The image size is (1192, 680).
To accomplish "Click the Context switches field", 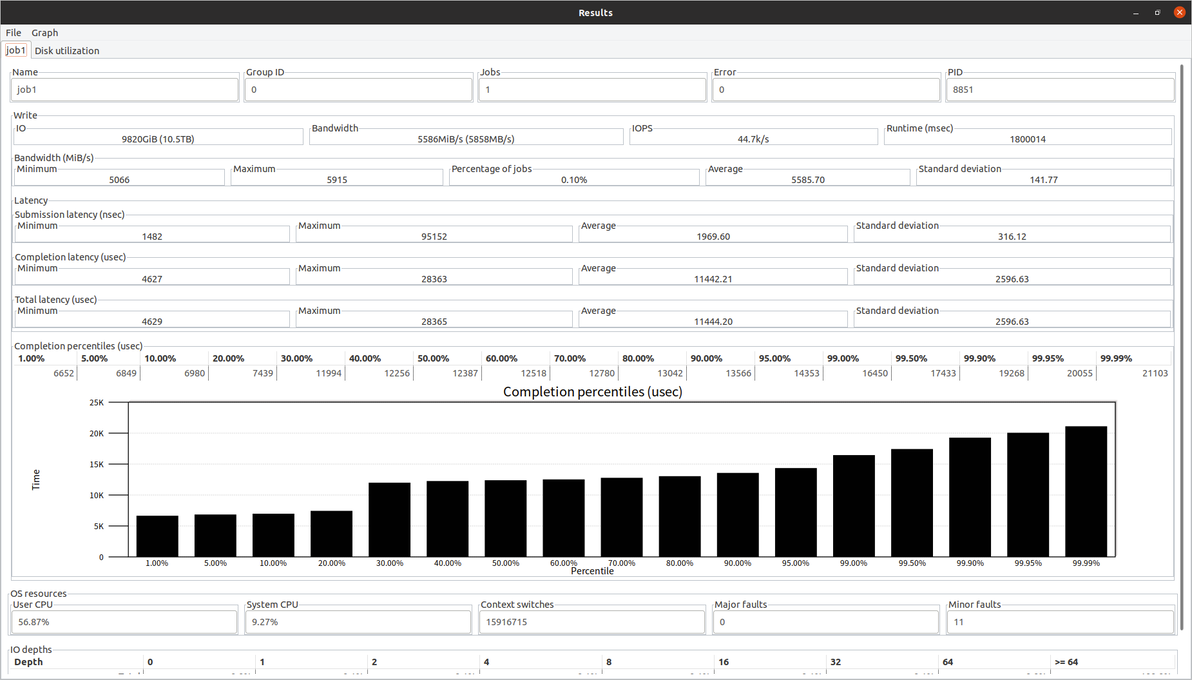I will pyautogui.click(x=592, y=622).
